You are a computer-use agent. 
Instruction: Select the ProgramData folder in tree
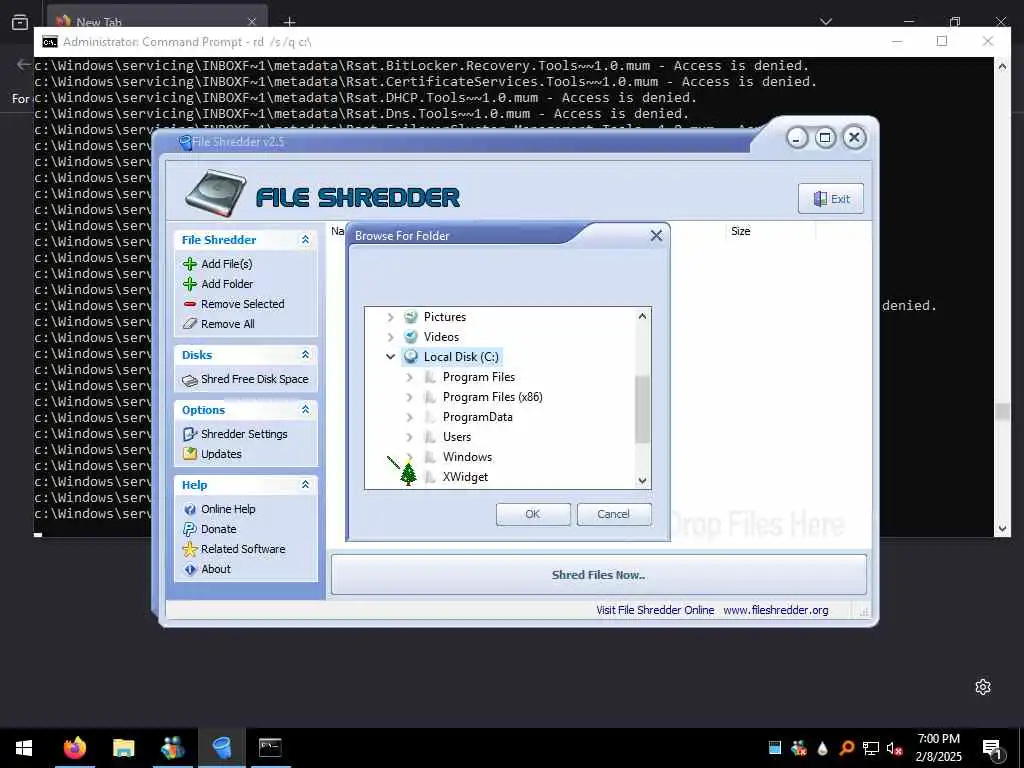[x=477, y=417]
